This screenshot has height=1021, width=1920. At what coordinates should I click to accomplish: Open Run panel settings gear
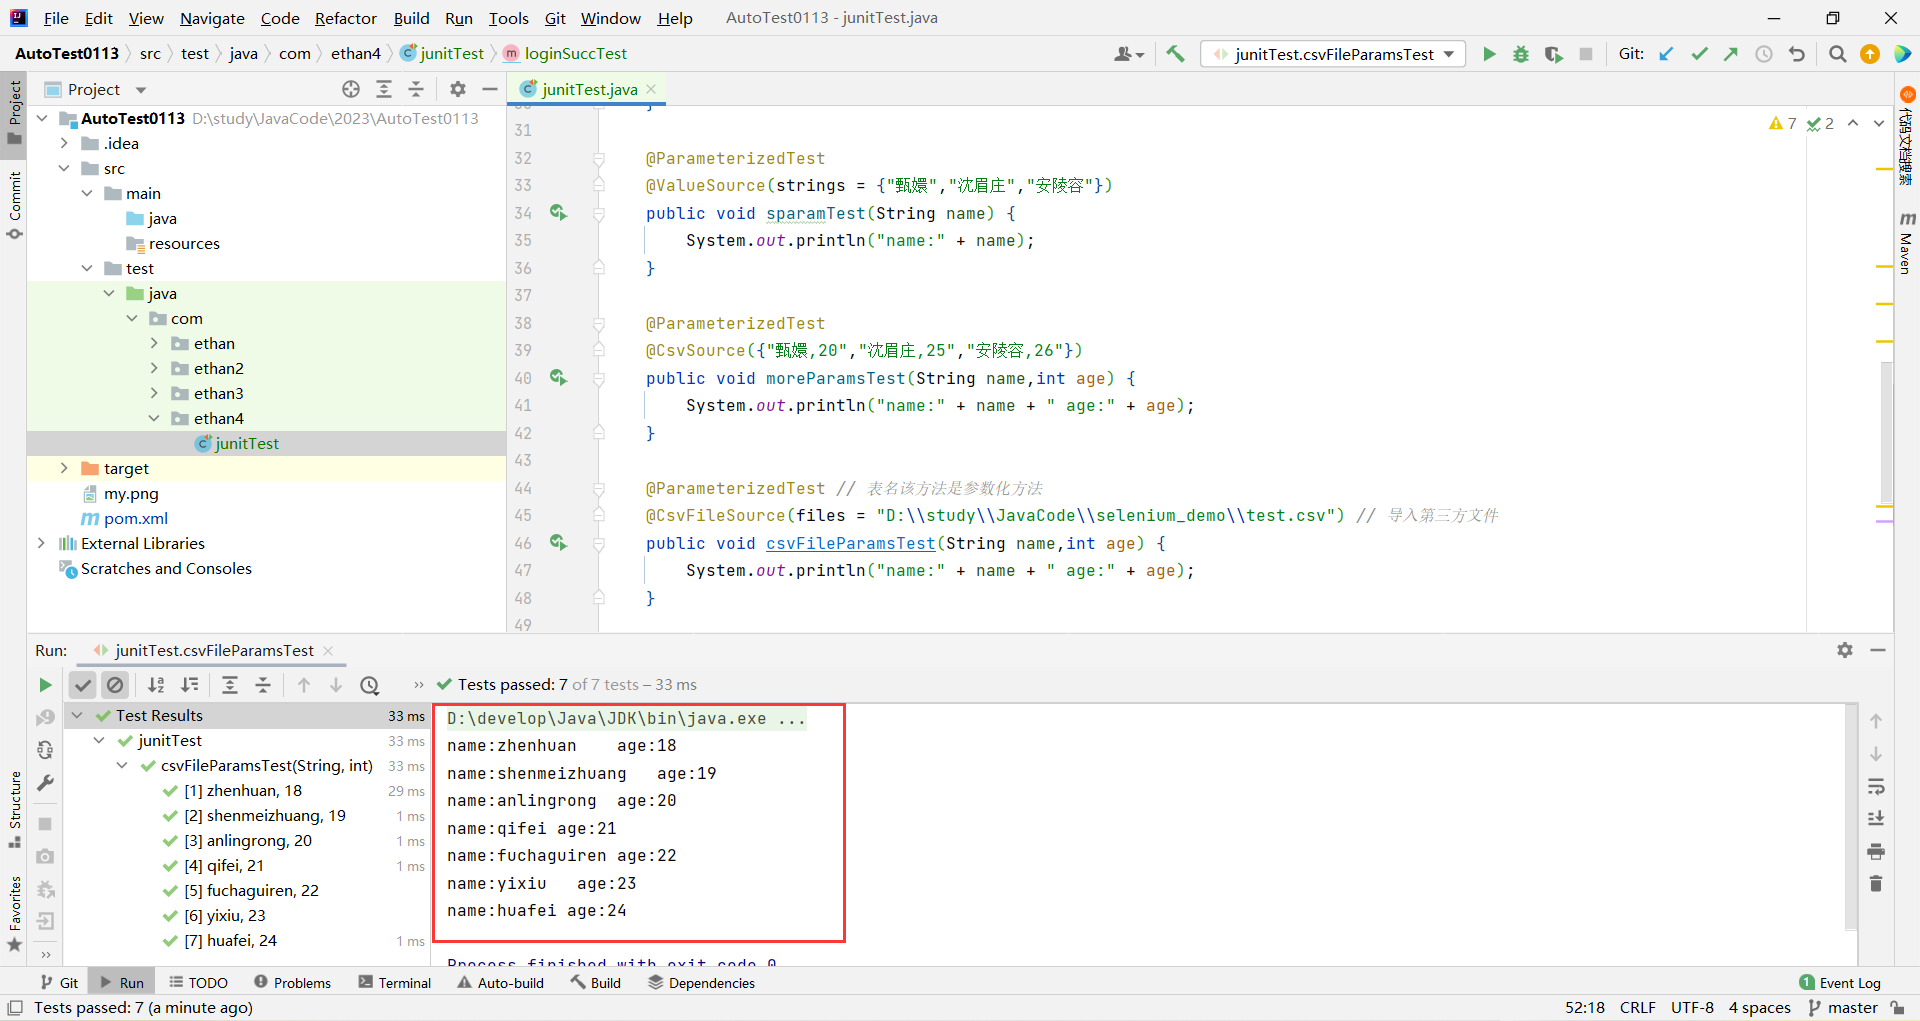coord(1845,650)
